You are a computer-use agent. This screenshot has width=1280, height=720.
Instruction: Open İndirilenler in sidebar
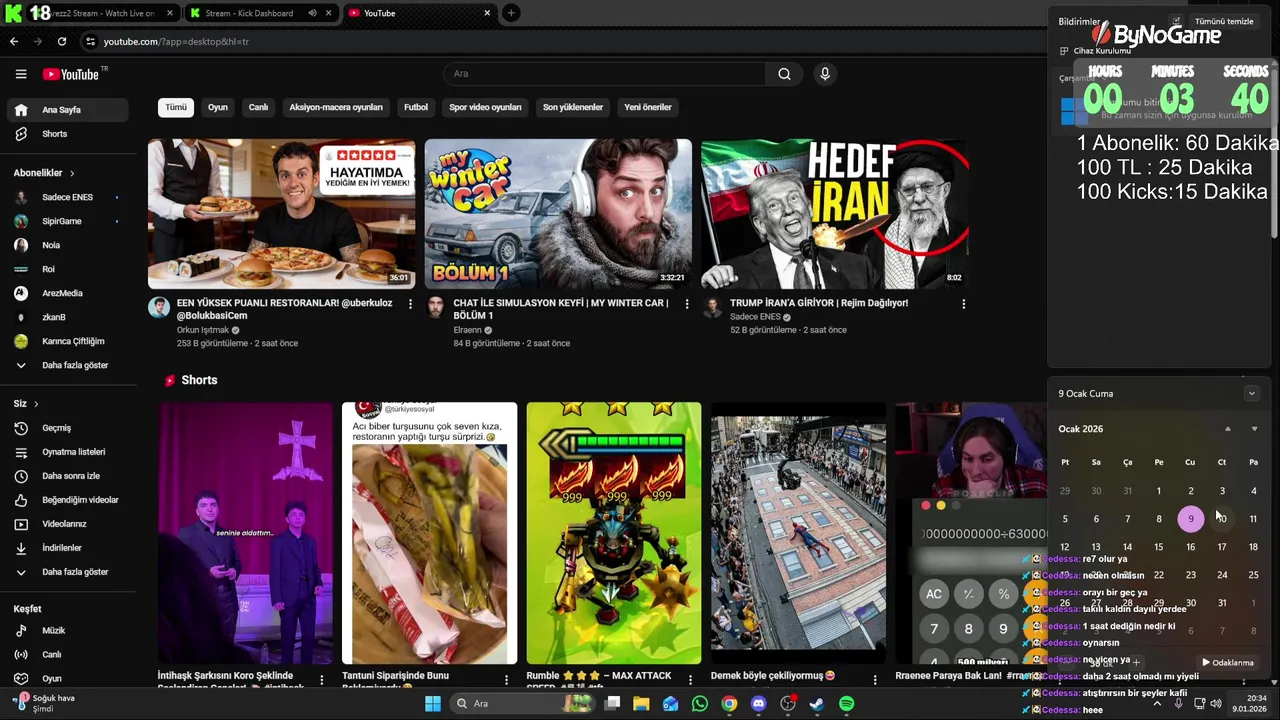tap(68, 548)
